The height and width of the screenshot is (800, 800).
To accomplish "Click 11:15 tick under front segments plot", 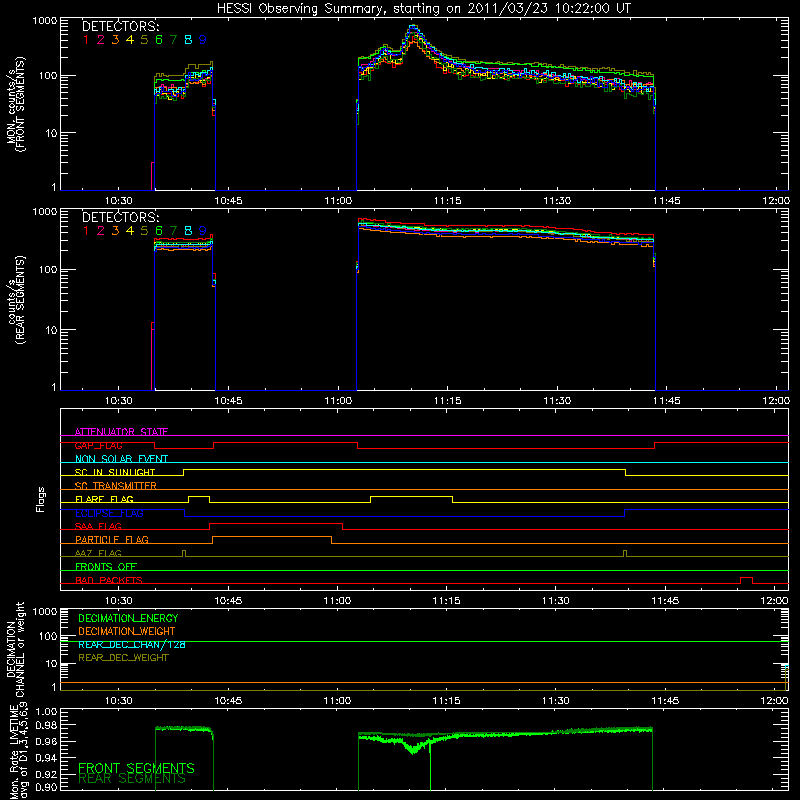I will [x=447, y=201].
